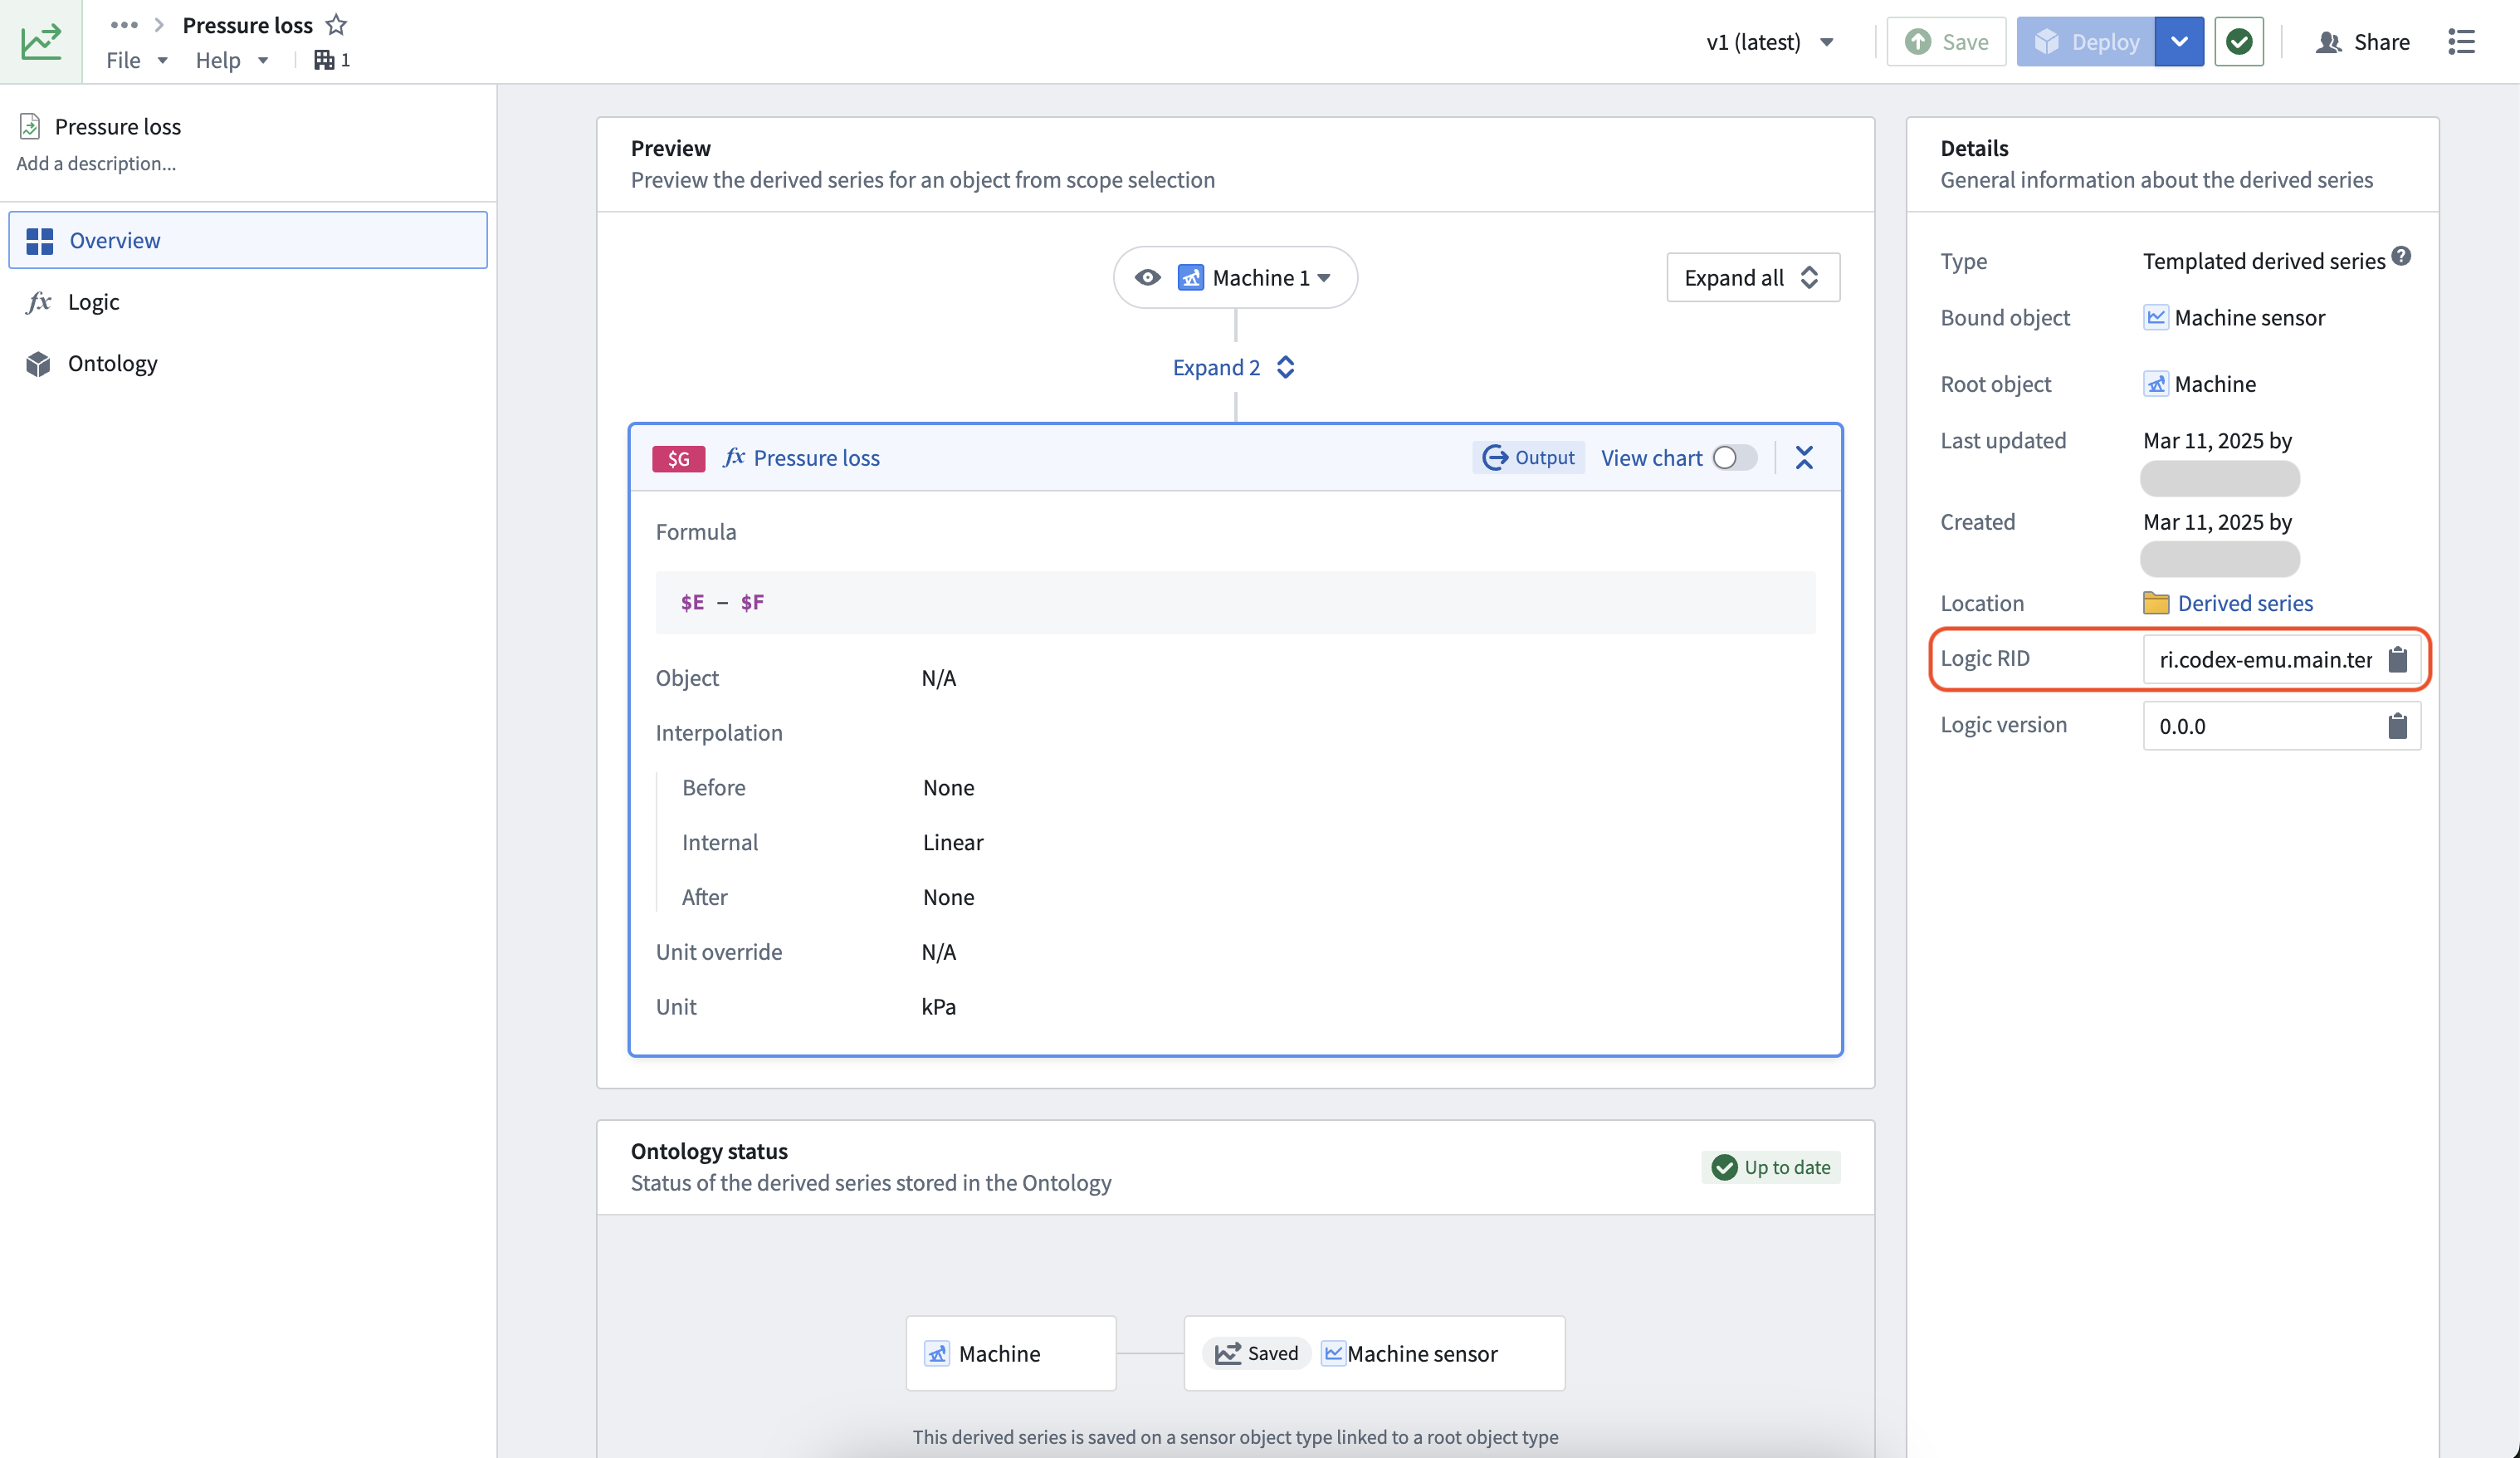Image resolution: width=2520 pixels, height=1458 pixels.
Task: Select the Overview tab in sidebar
Action: [247, 240]
